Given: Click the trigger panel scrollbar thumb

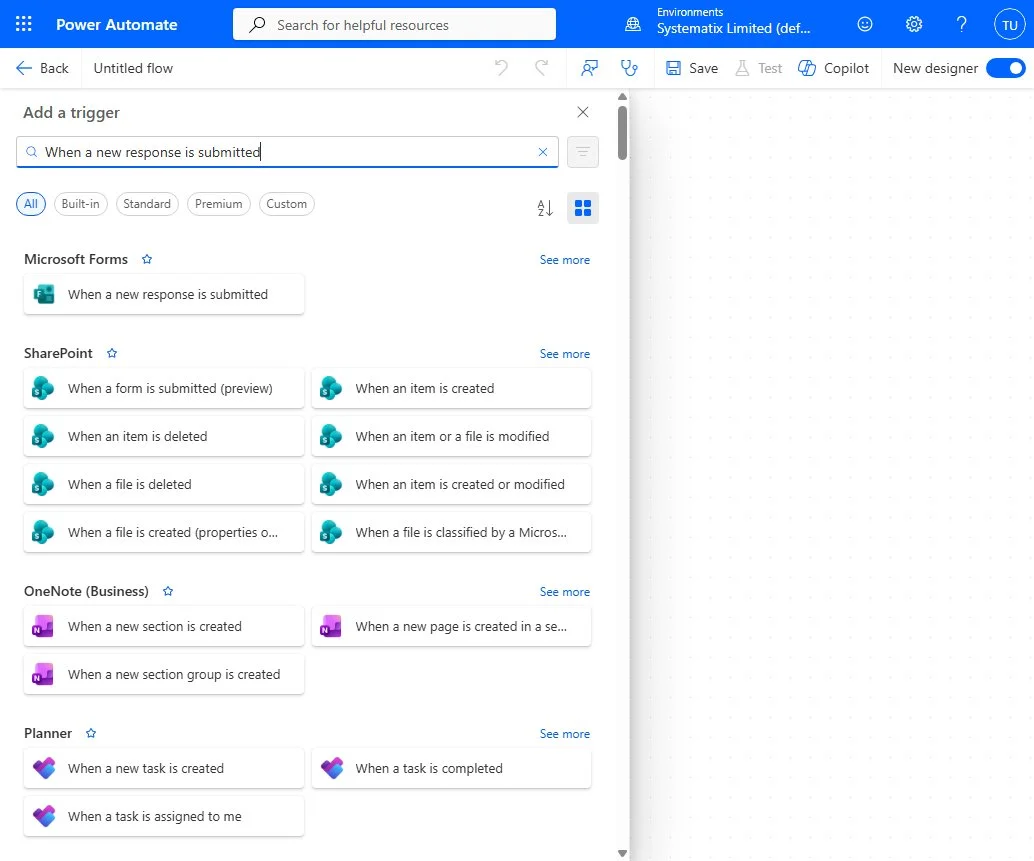Looking at the screenshot, I should tap(622, 133).
